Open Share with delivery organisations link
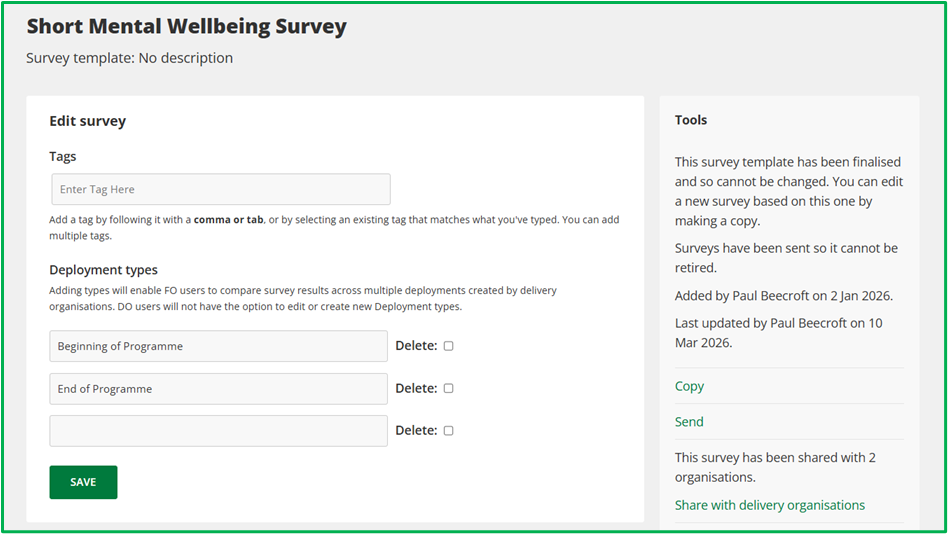This screenshot has height=534, width=948. (769, 505)
